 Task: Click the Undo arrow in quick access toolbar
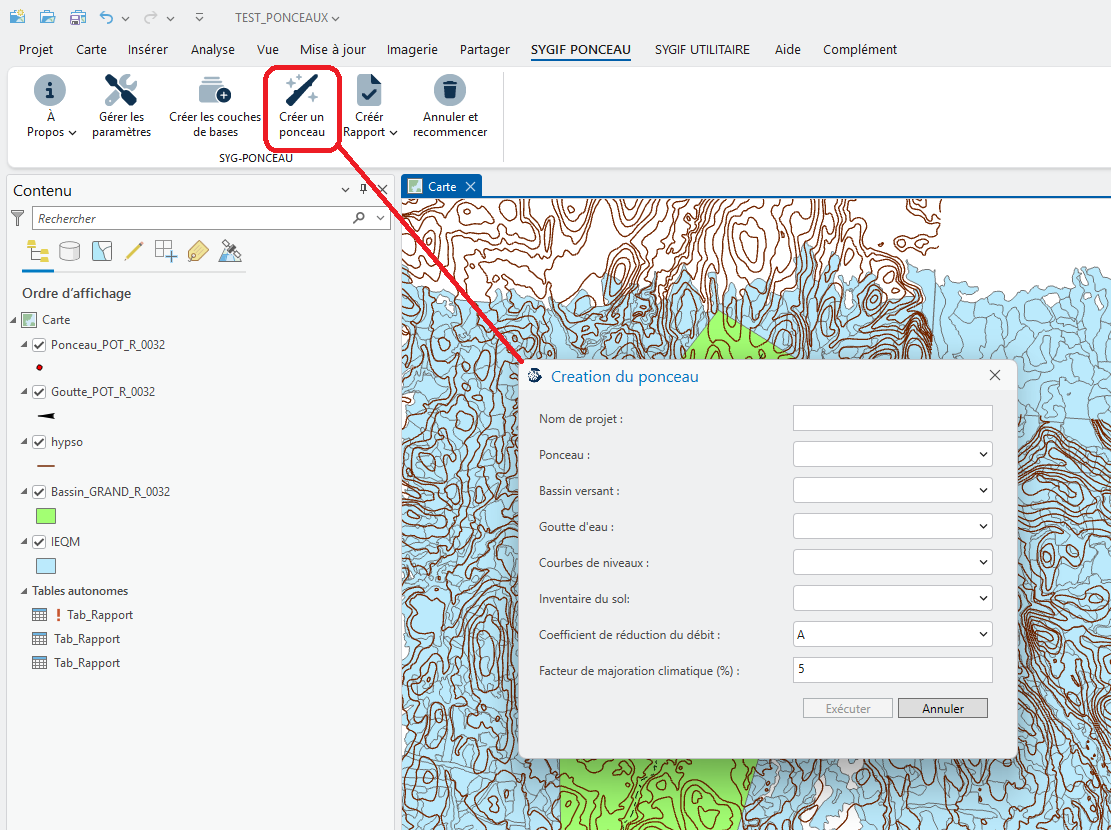[106, 18]
